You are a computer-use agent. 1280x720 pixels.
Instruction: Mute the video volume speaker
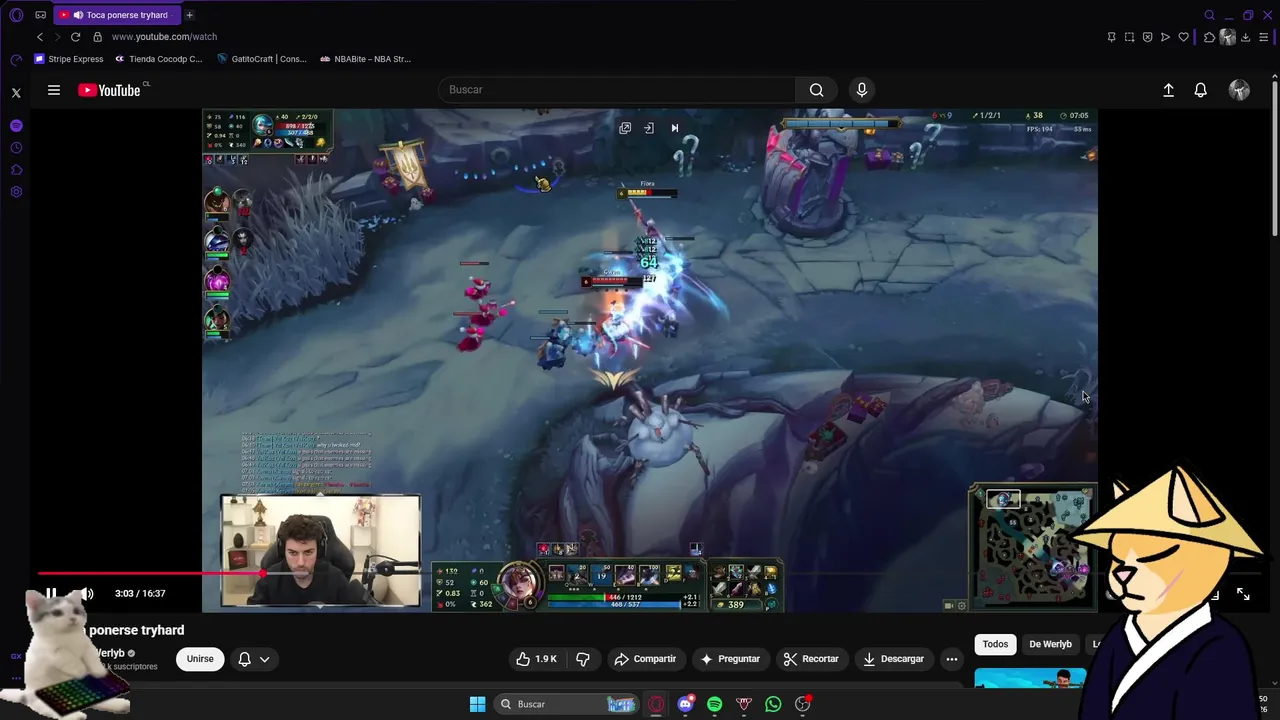coord(87,594)
